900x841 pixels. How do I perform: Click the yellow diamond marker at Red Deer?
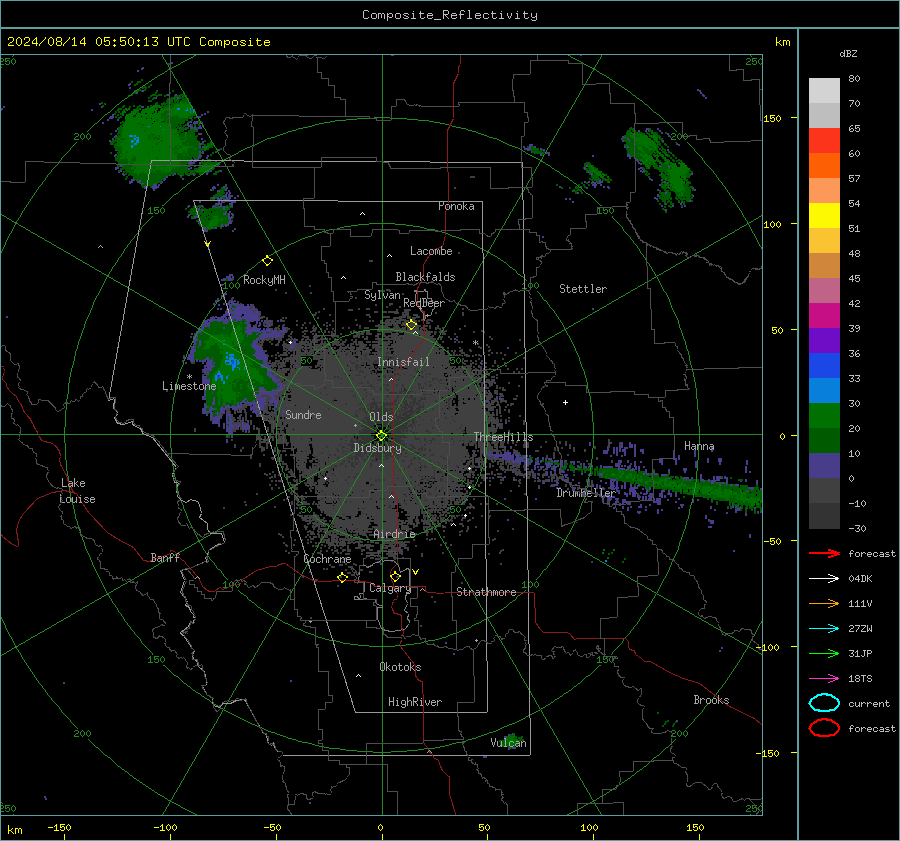coord(412,325)
